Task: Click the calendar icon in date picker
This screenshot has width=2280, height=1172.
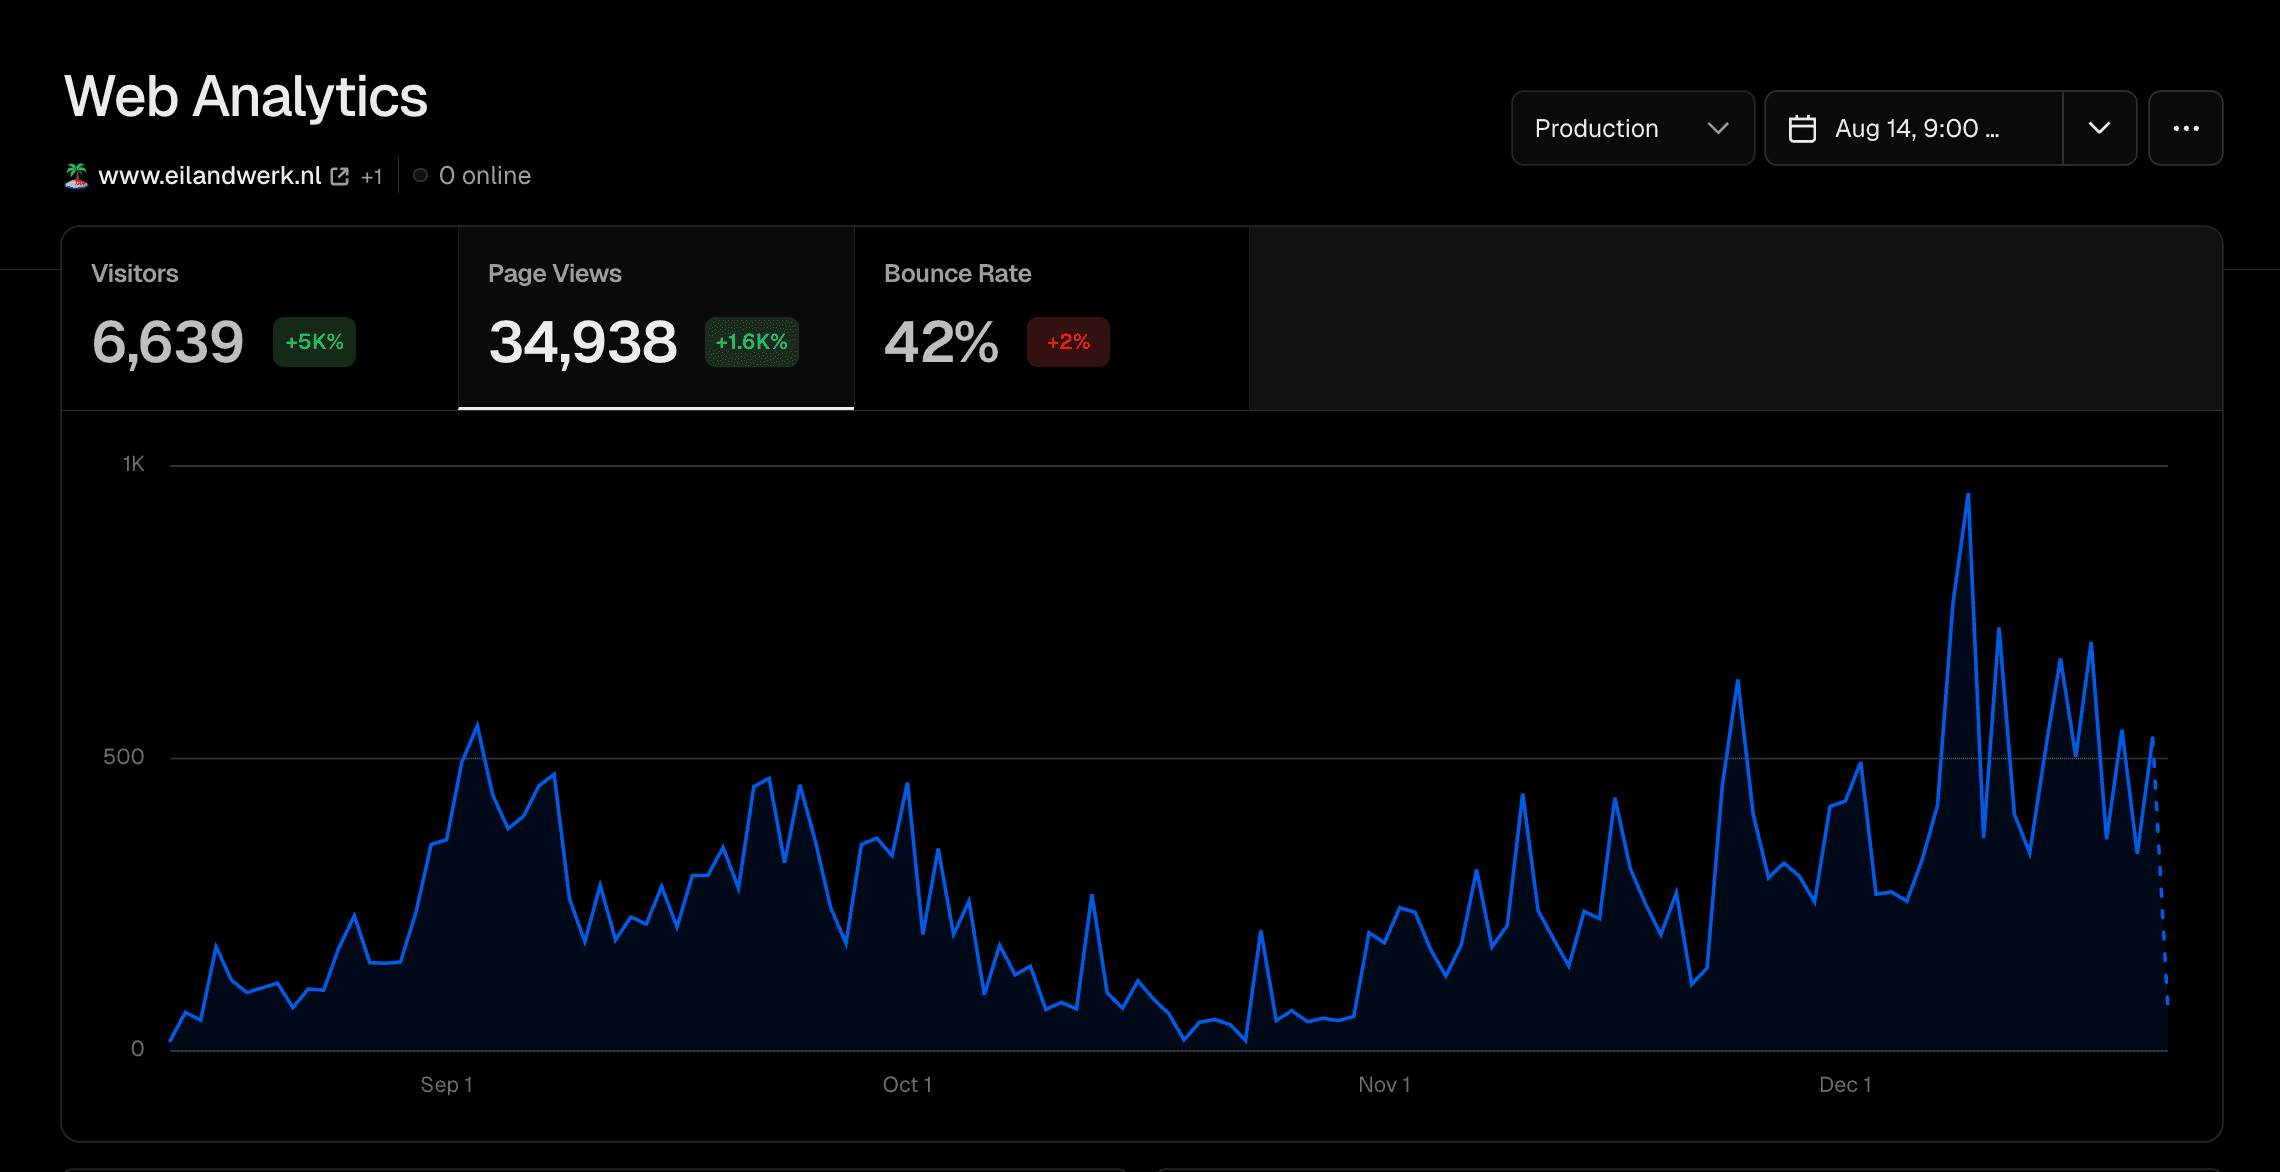Action: click(x=1802, y=129)
